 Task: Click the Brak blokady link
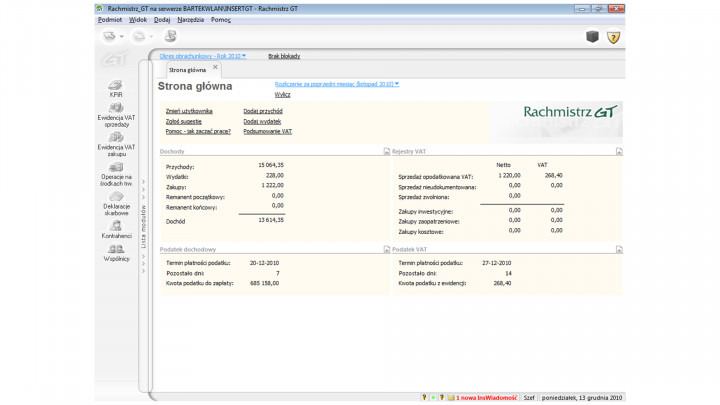284,56
